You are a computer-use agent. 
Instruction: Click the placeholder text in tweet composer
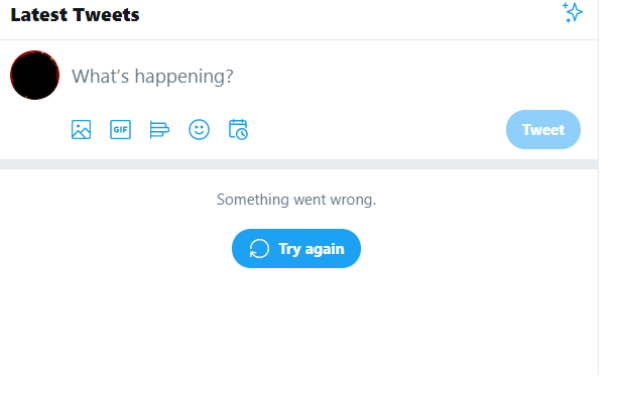153,76
